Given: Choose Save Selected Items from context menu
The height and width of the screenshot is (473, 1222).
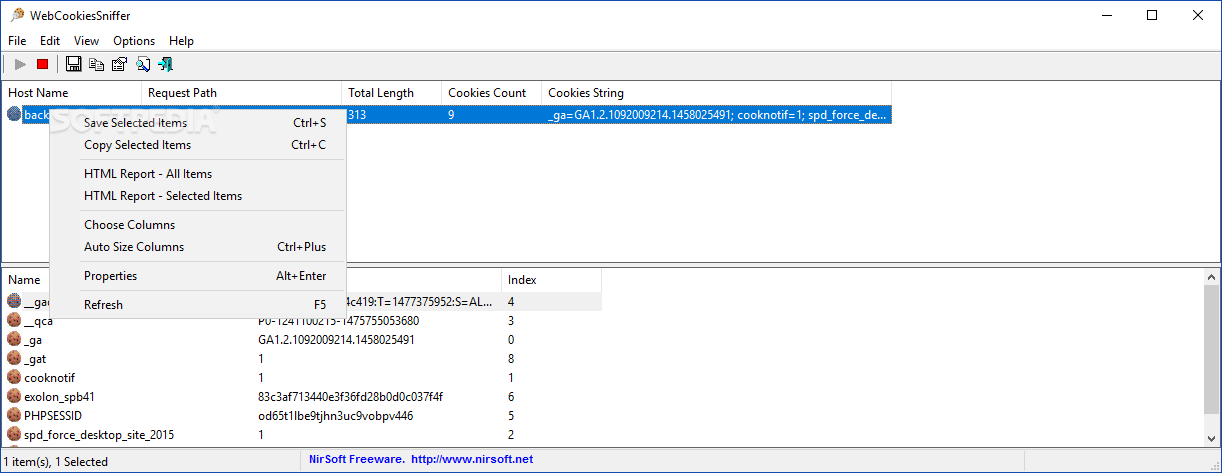Looking at the screenshot, I should click(x=135, y=123).
